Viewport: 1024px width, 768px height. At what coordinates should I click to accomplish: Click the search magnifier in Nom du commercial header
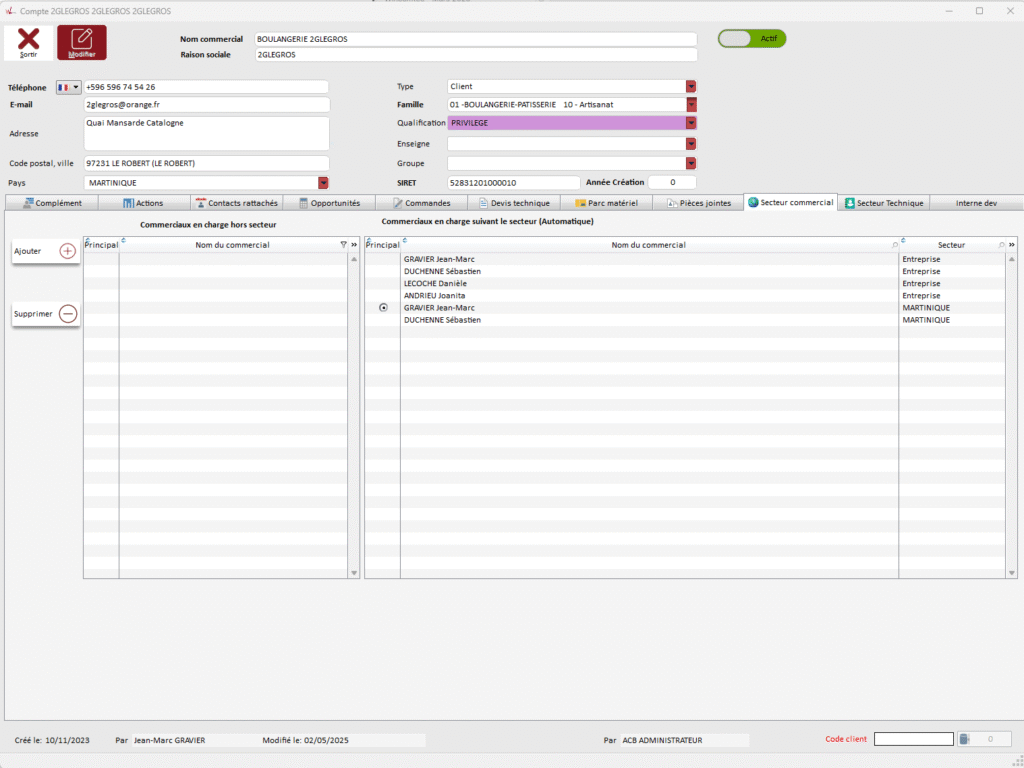pos(894,245)
